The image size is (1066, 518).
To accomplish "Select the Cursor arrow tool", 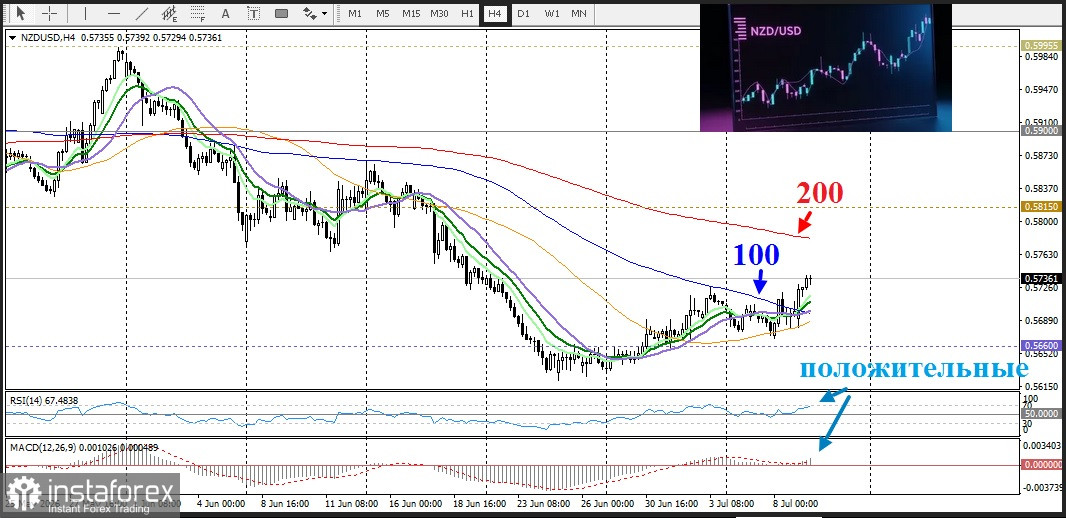I will tap(20, 13).
